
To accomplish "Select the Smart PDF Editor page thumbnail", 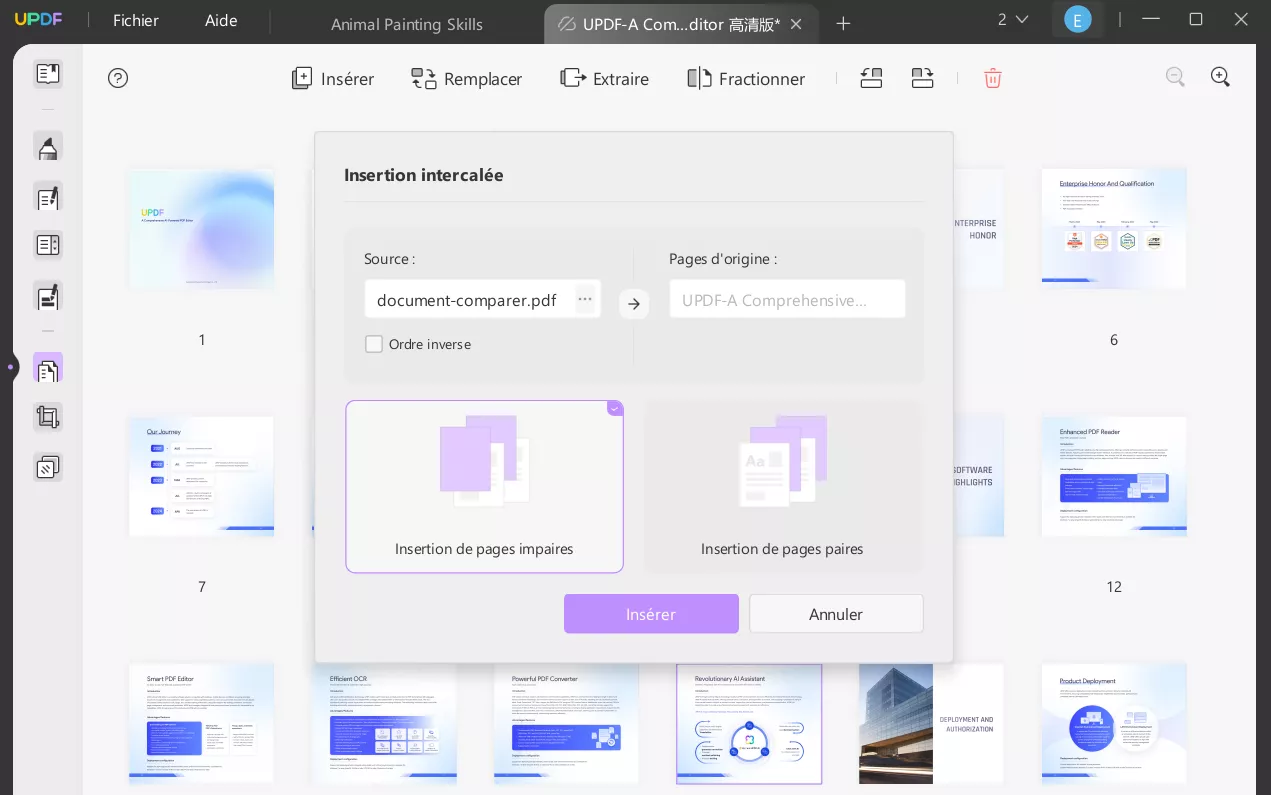I will pyautogui.click(x=201, y=724).
